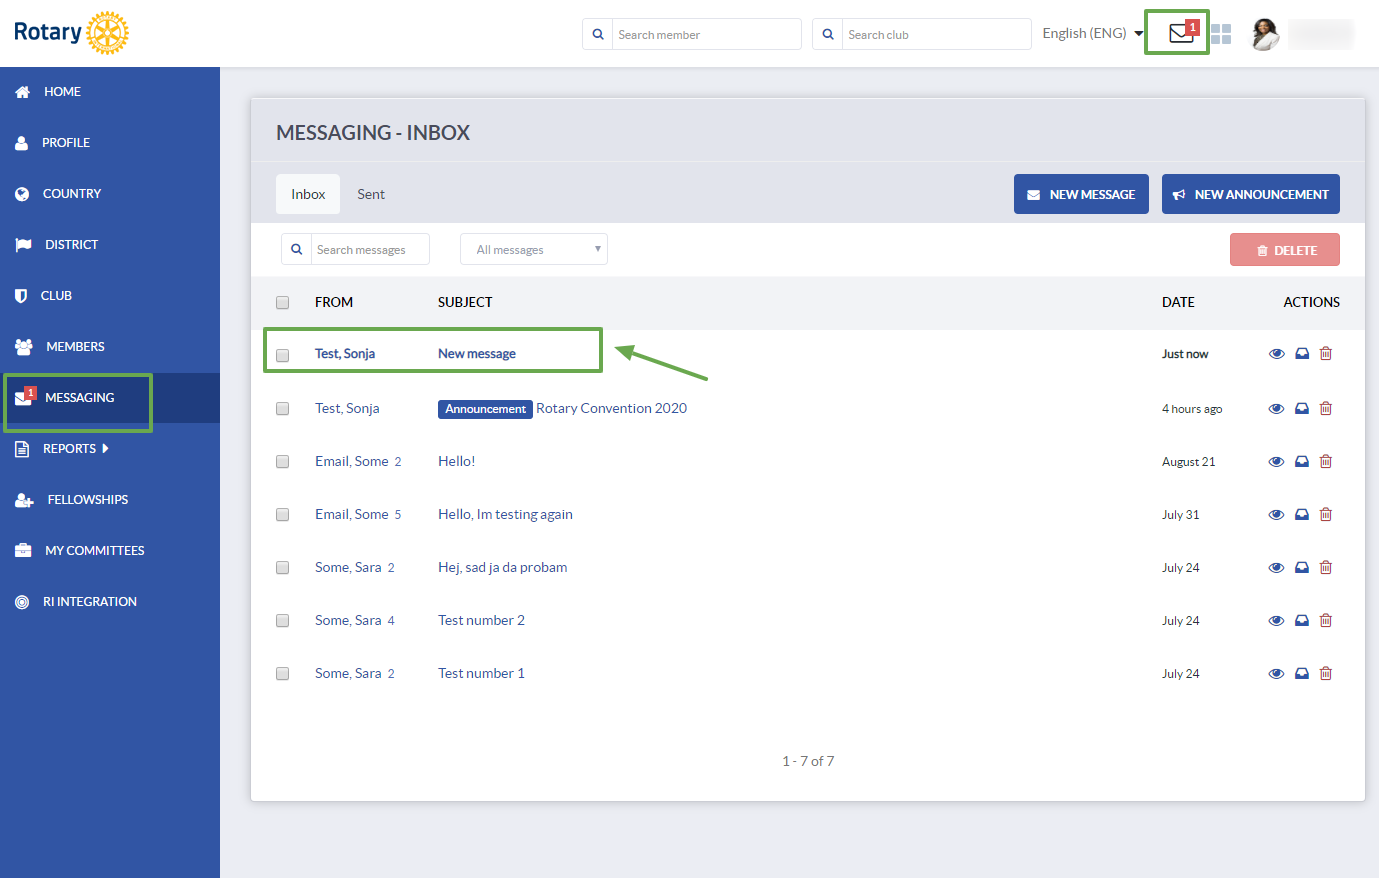
Task: Click the Search messages input field
Action: click(x=370, y=249)
